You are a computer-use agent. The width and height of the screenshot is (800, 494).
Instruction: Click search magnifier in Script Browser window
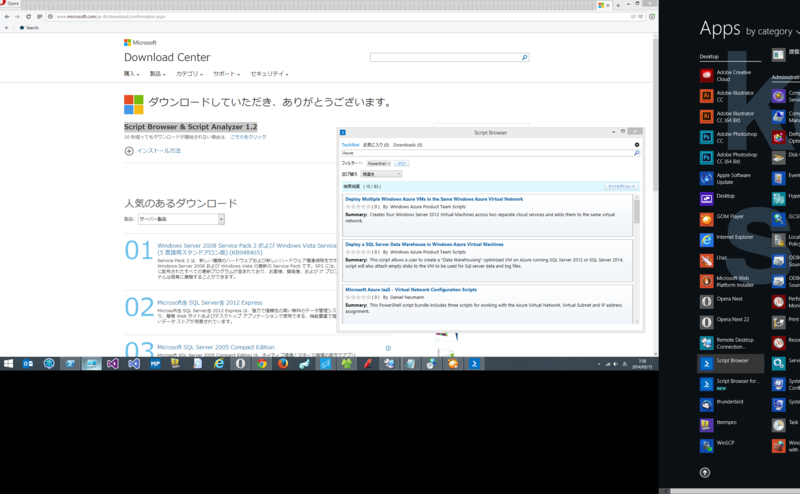pos(636,153)
